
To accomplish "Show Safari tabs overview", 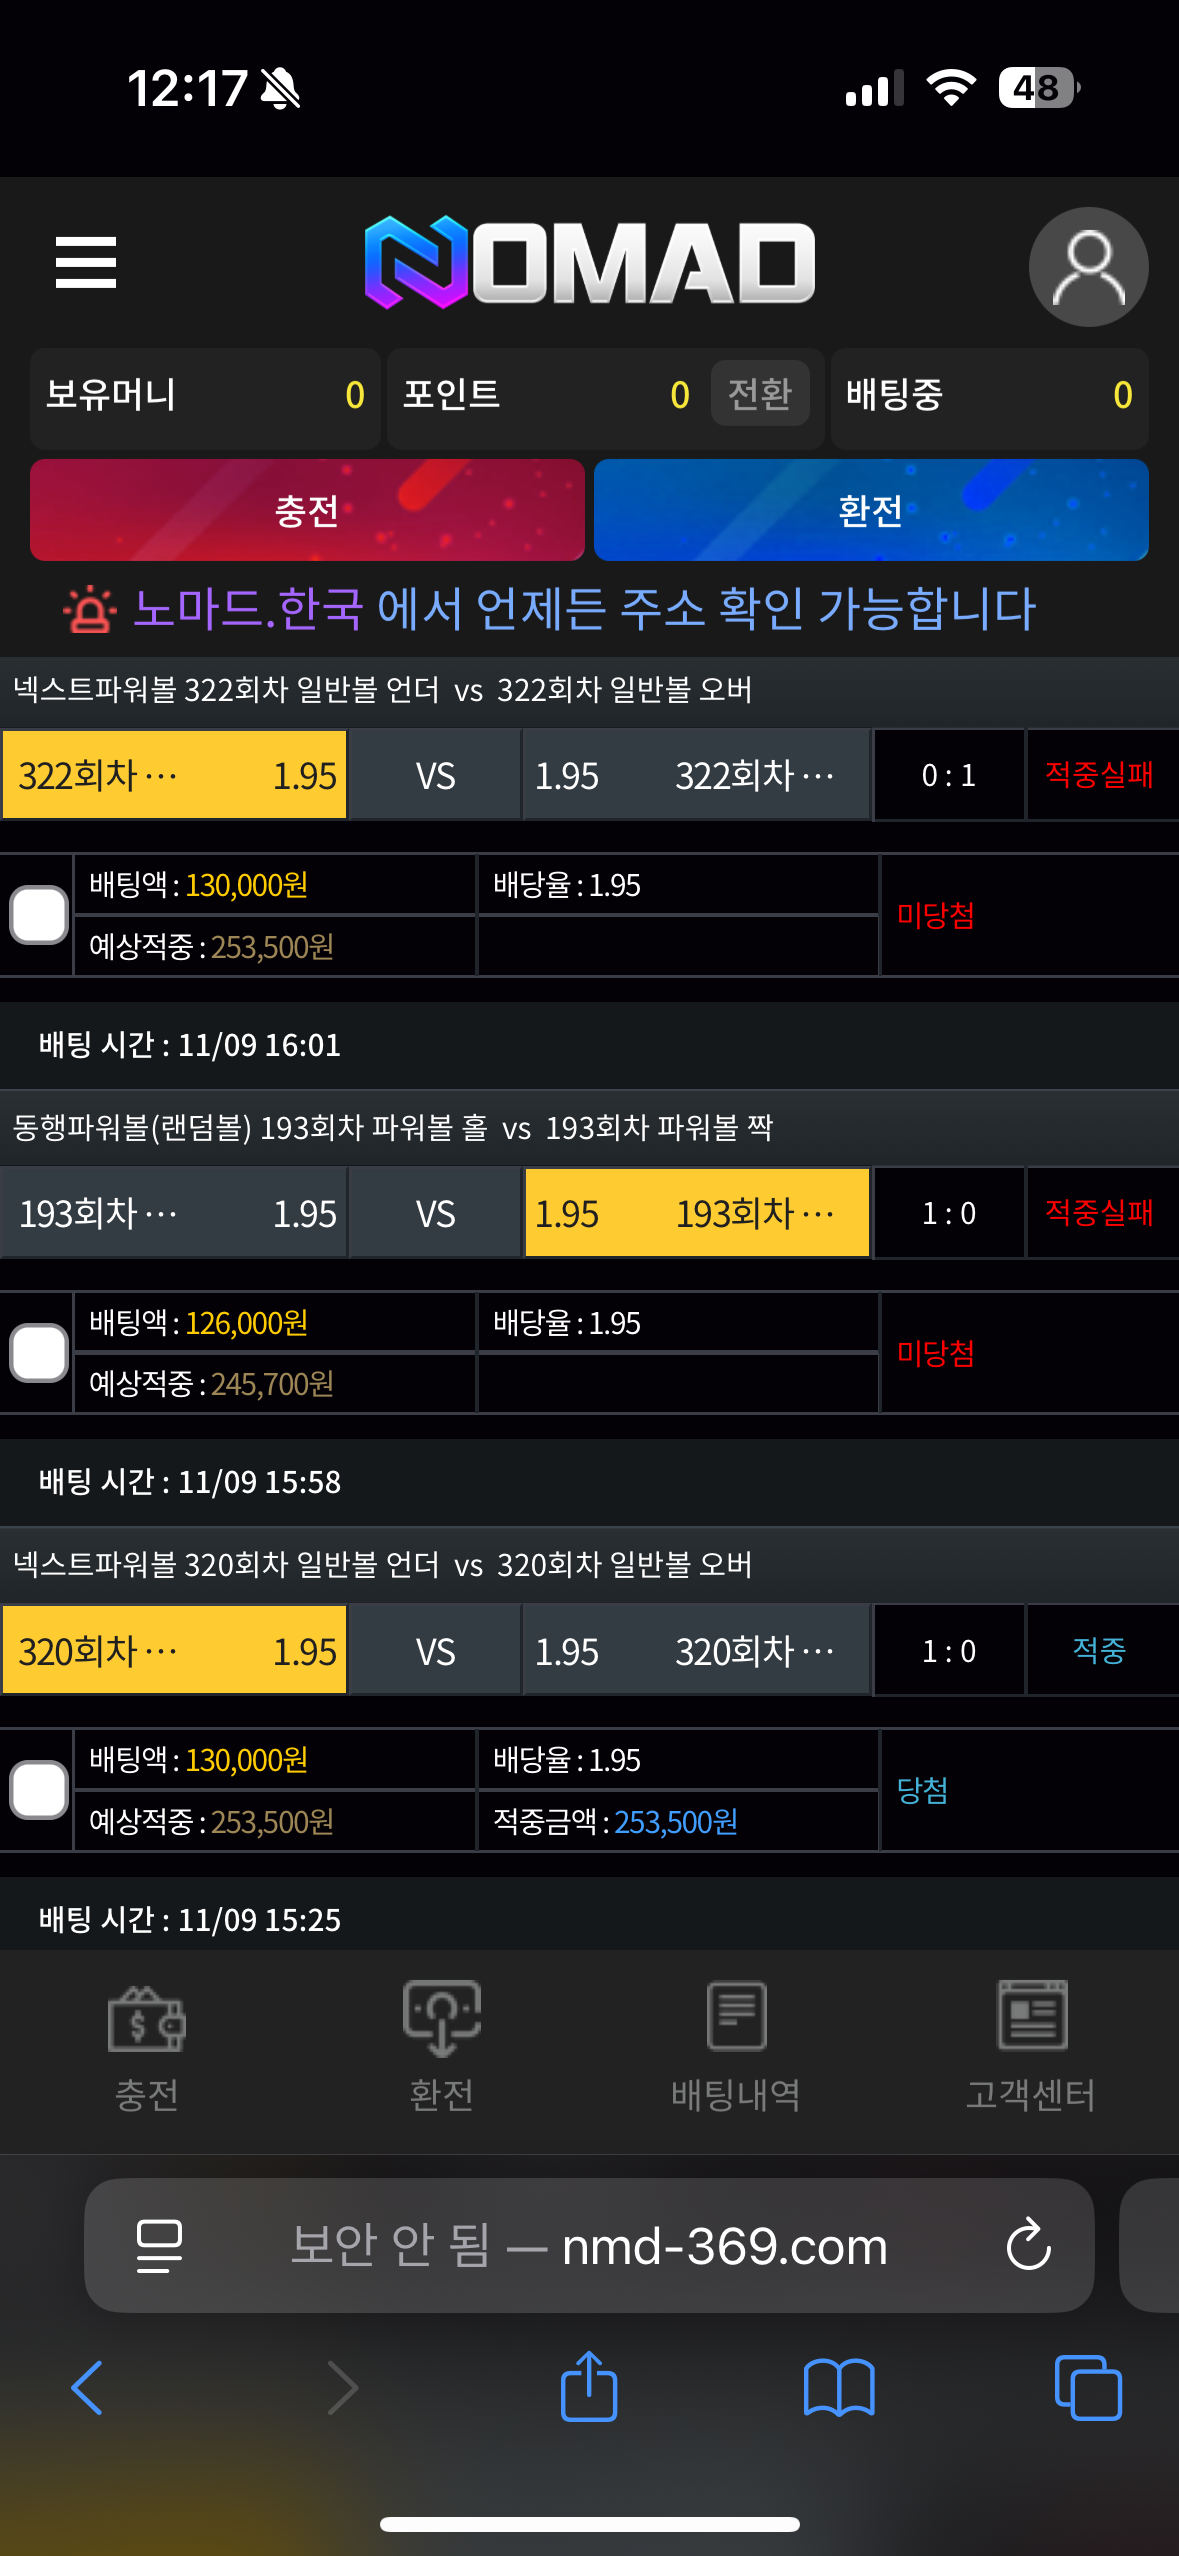I will click(x=1088, y=2387).
